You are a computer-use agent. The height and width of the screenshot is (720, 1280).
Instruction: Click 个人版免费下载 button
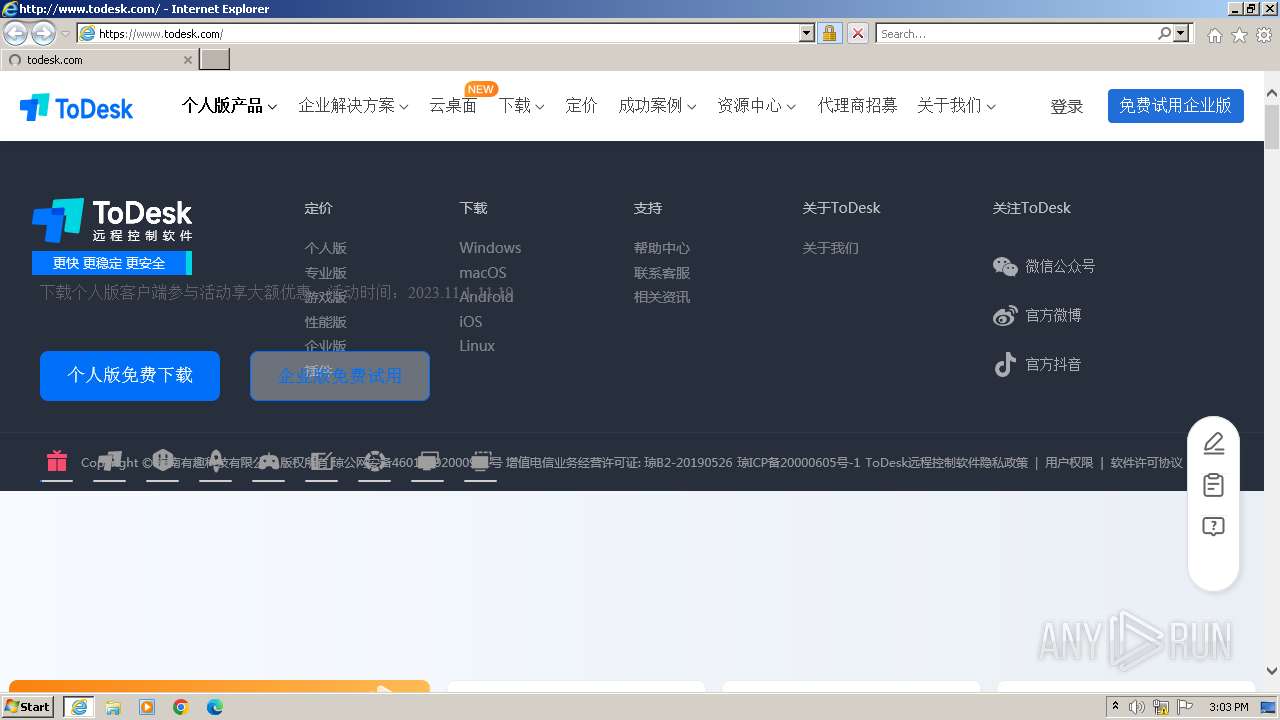tap(130, 376)
